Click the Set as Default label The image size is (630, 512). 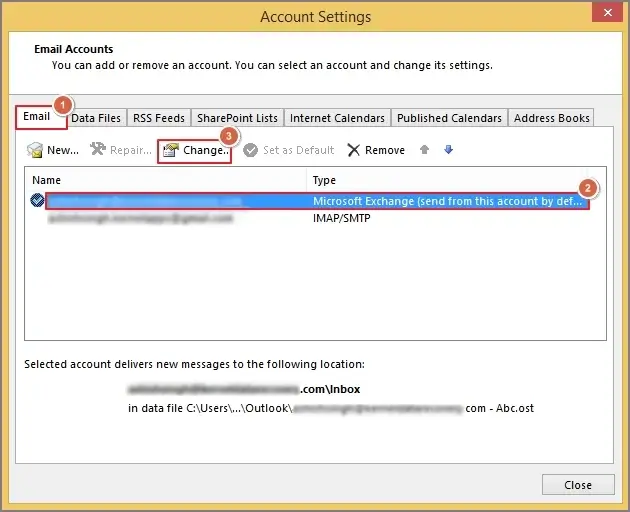pos(299,150)
